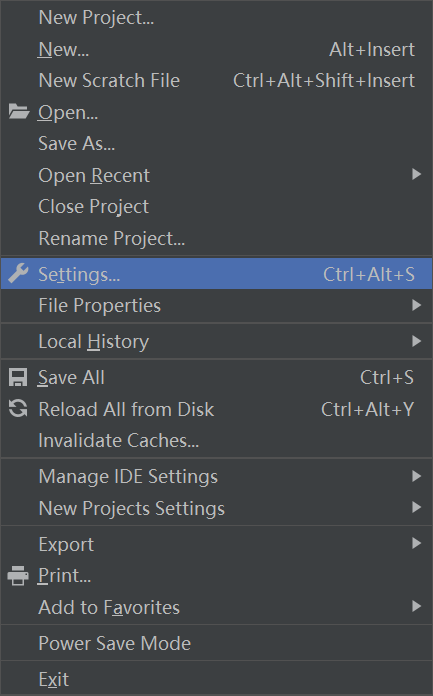Click the printer icon beside Print
Viewport: 433px width, 696px height.
click(18, 576)
